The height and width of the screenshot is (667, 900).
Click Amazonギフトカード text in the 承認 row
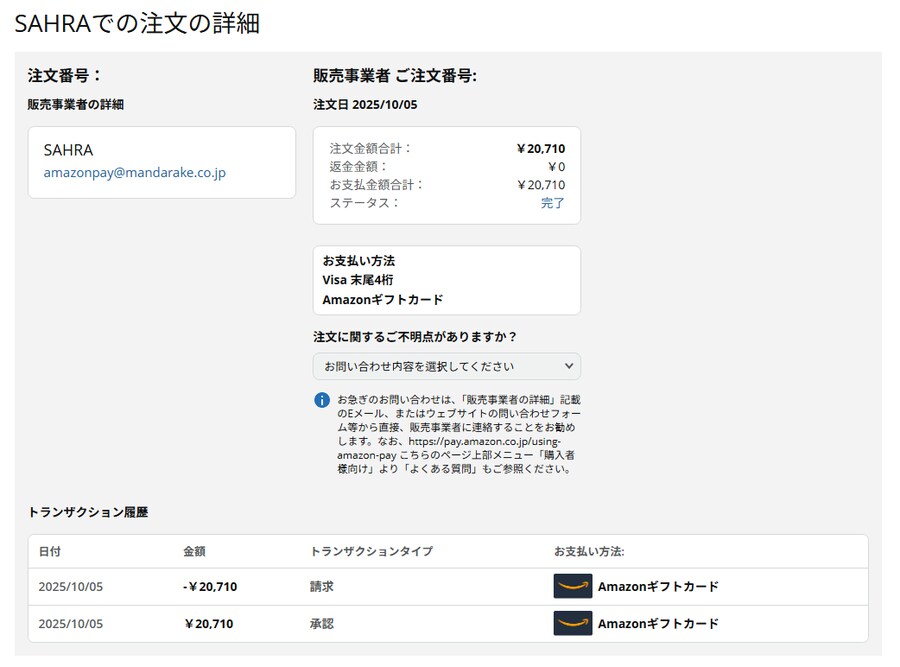point(658,623)
